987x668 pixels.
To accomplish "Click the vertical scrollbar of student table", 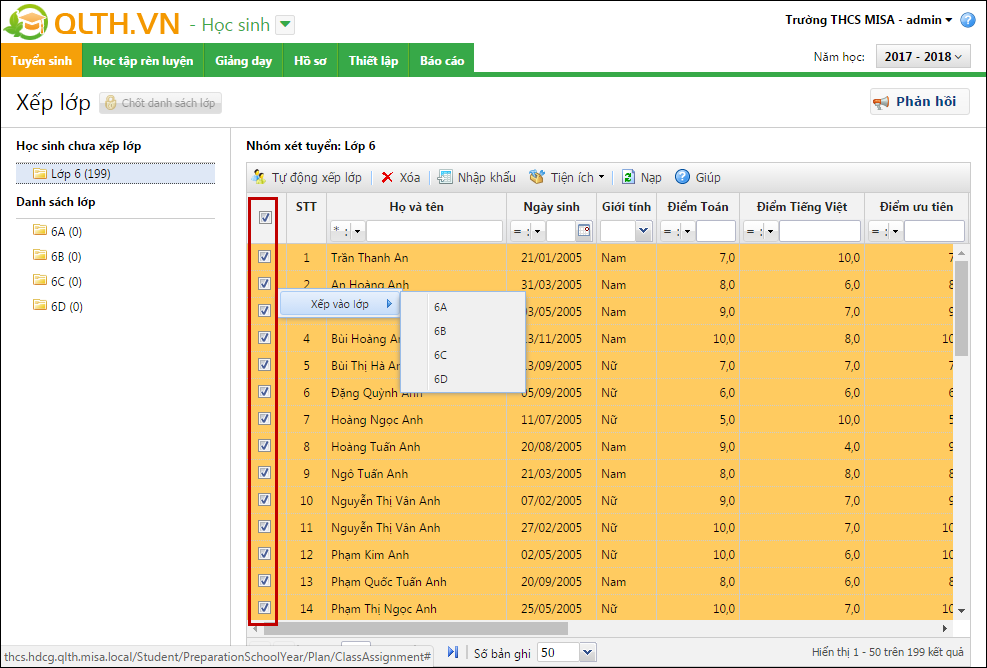I will pyautogui.click(x=962, y=308).
